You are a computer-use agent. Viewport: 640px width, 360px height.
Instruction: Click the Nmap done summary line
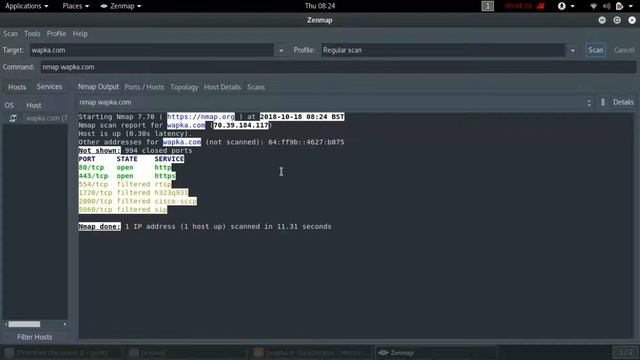pos(205,227)
